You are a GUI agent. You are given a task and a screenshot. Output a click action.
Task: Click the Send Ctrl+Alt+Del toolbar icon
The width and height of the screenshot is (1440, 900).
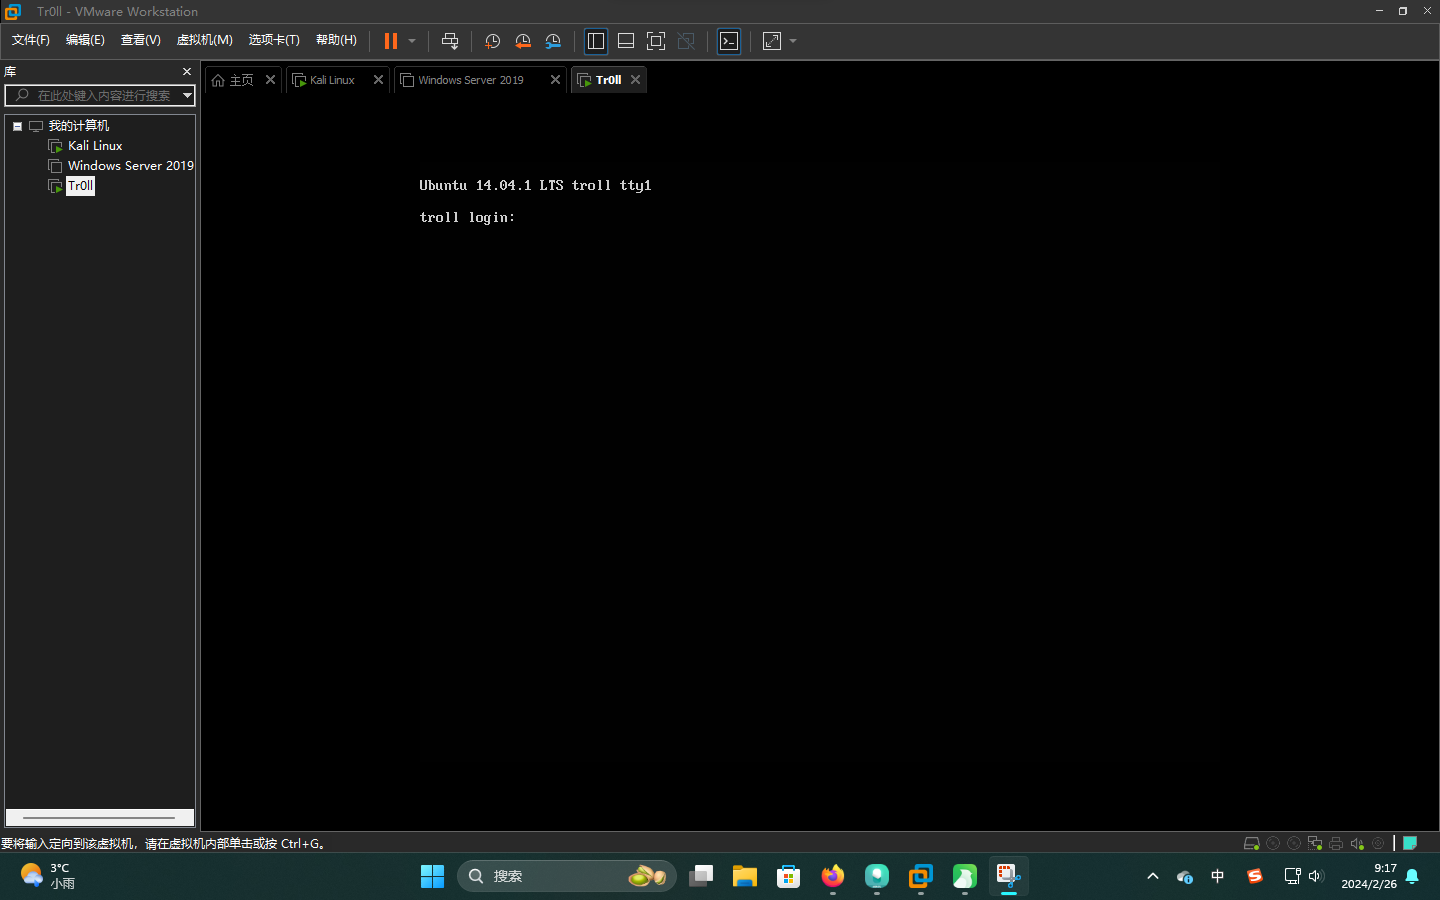[x=450, y=41]
